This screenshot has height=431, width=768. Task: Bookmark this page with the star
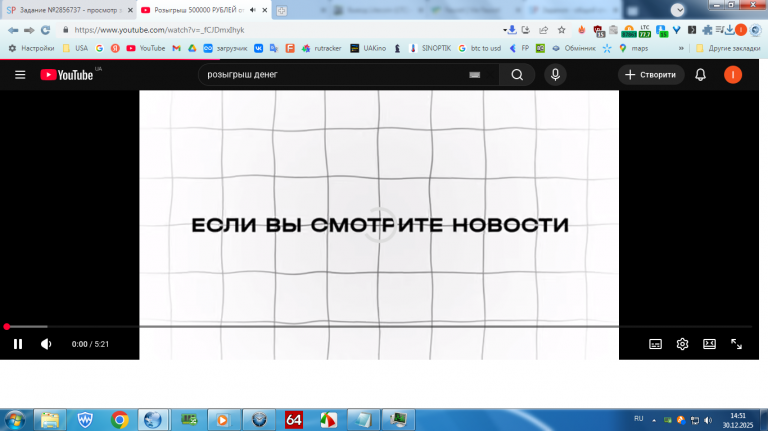click(x=561, y=30)
